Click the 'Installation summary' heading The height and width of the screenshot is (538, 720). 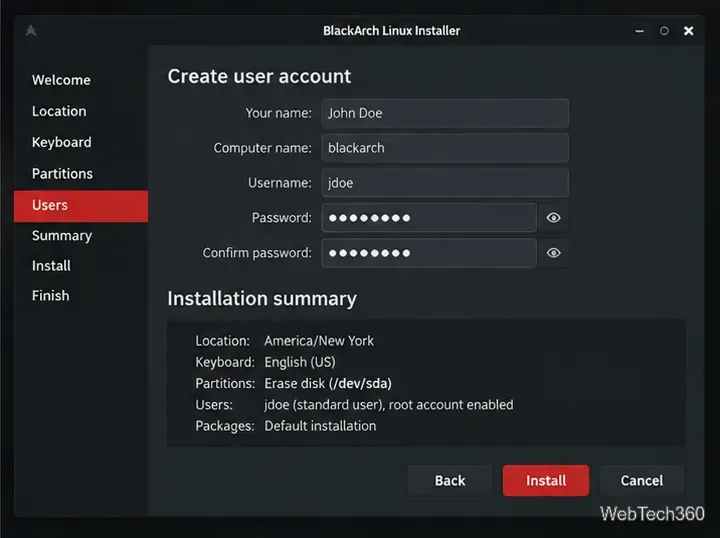(x=262, y=299)
